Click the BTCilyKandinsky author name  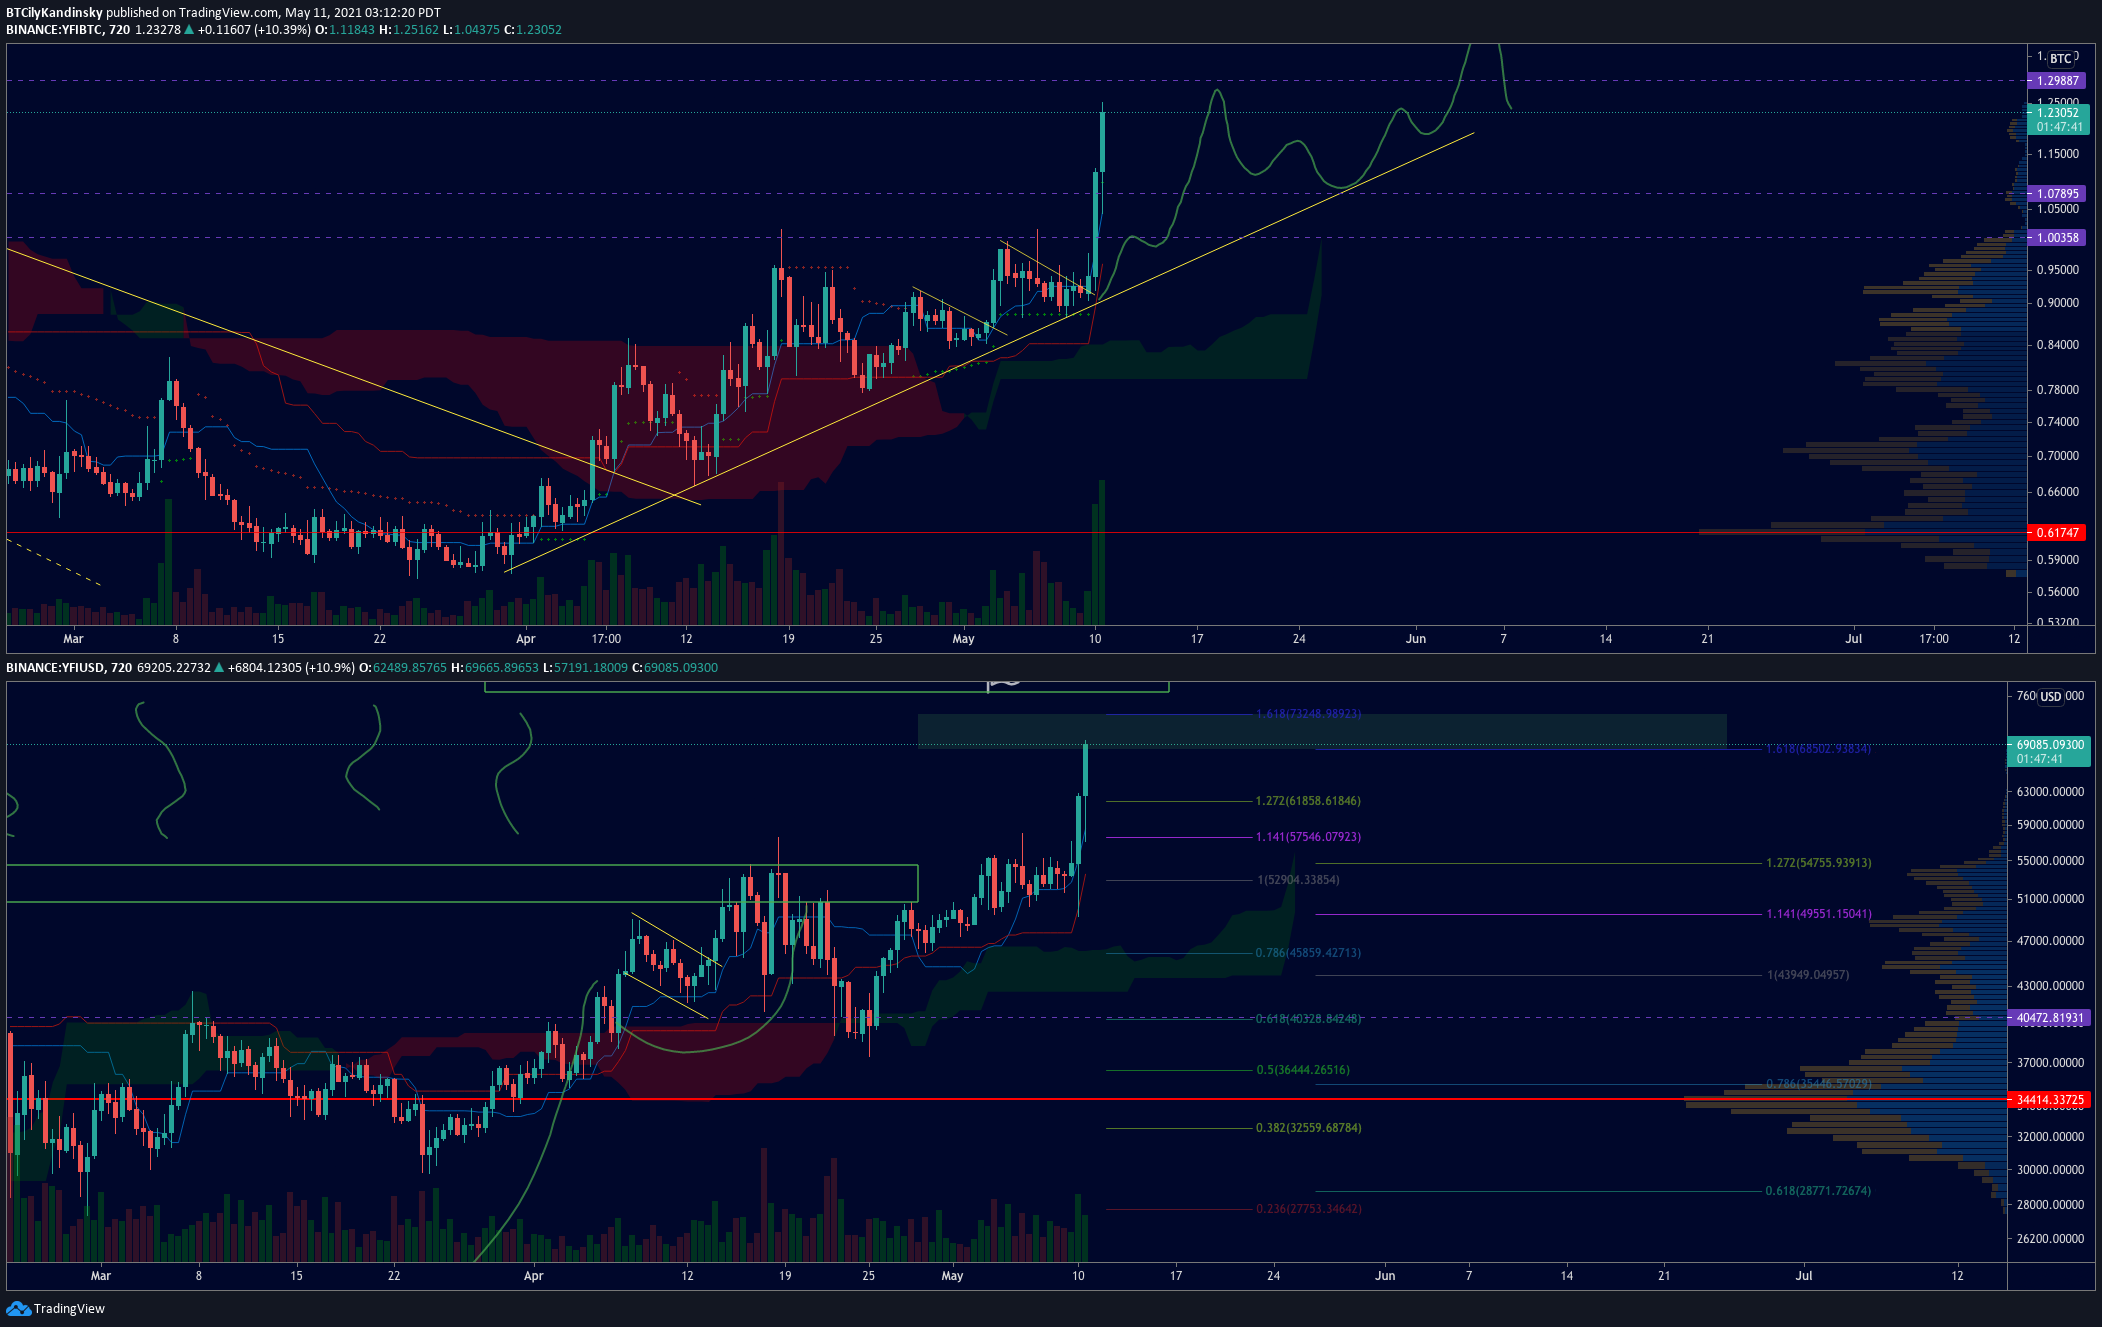(54, 13)
